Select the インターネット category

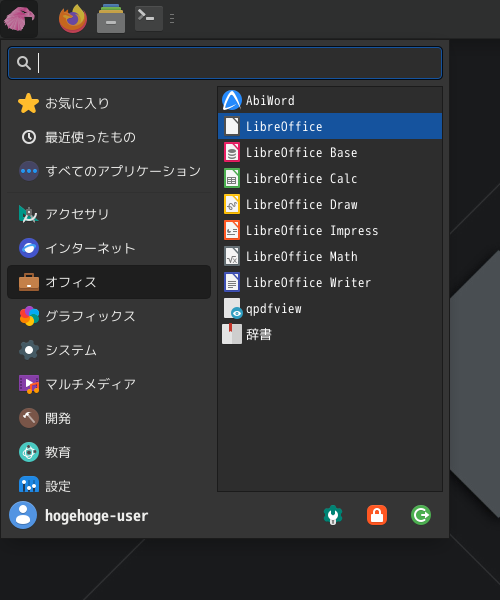(109, 248)
